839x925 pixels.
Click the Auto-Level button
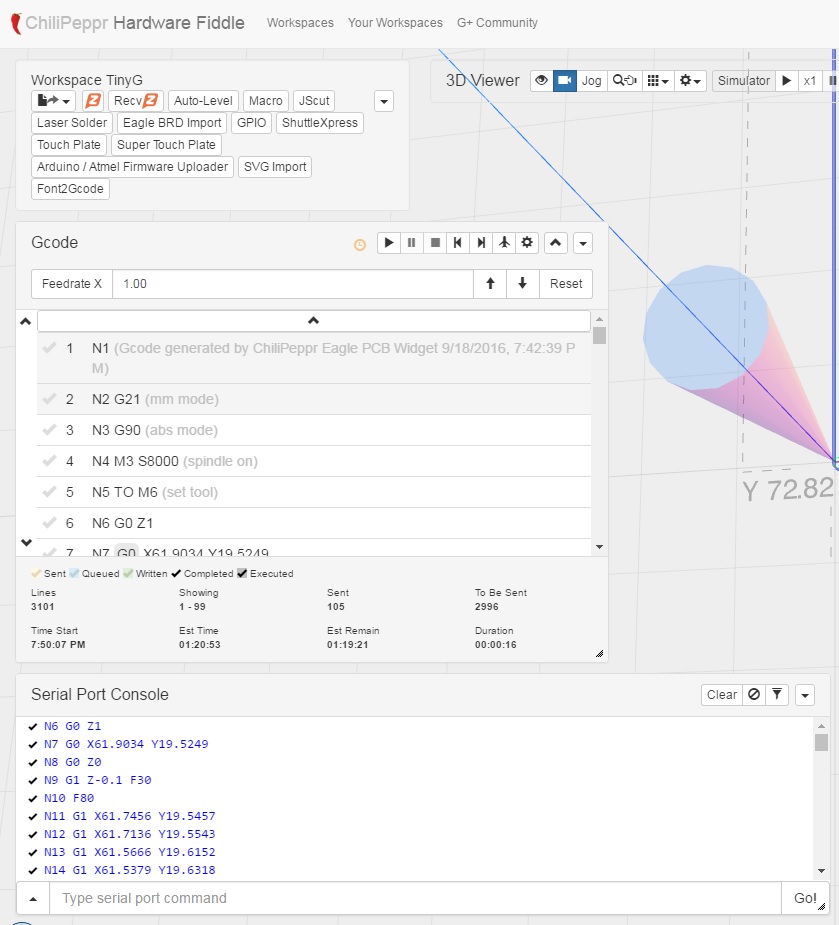(x=202, y=101)
